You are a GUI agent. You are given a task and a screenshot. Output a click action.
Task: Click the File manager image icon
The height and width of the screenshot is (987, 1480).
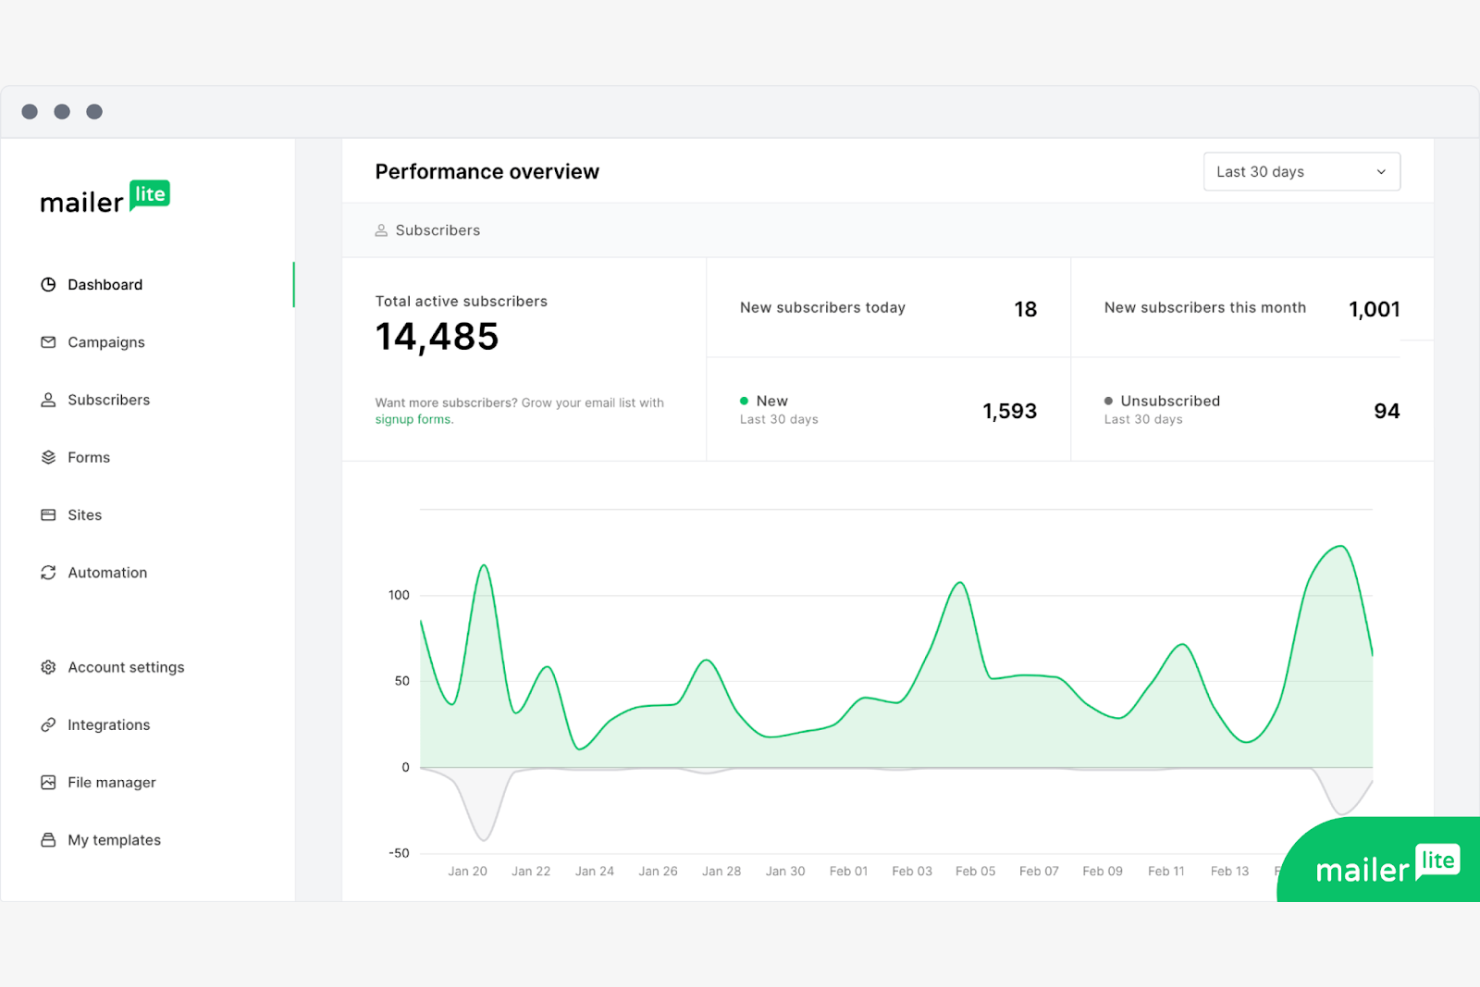tap(48, 782)
